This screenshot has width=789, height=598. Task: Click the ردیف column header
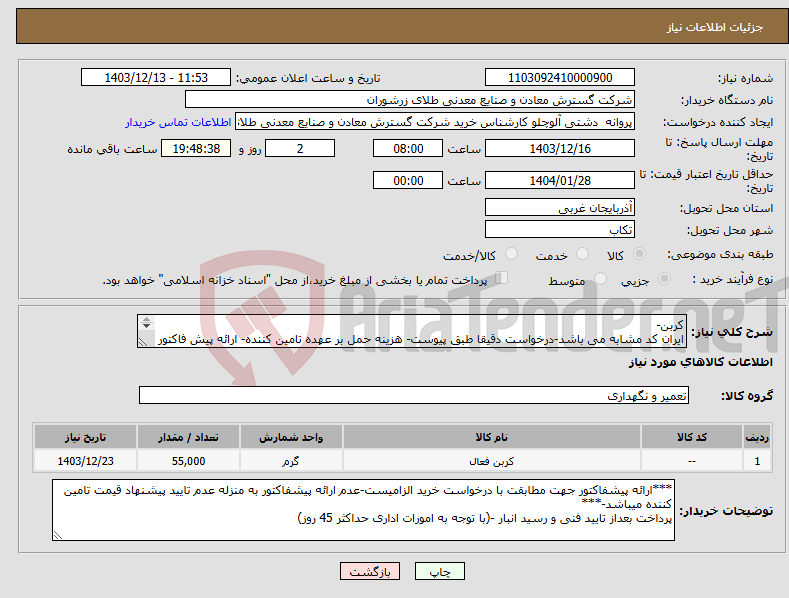[757, 437]
